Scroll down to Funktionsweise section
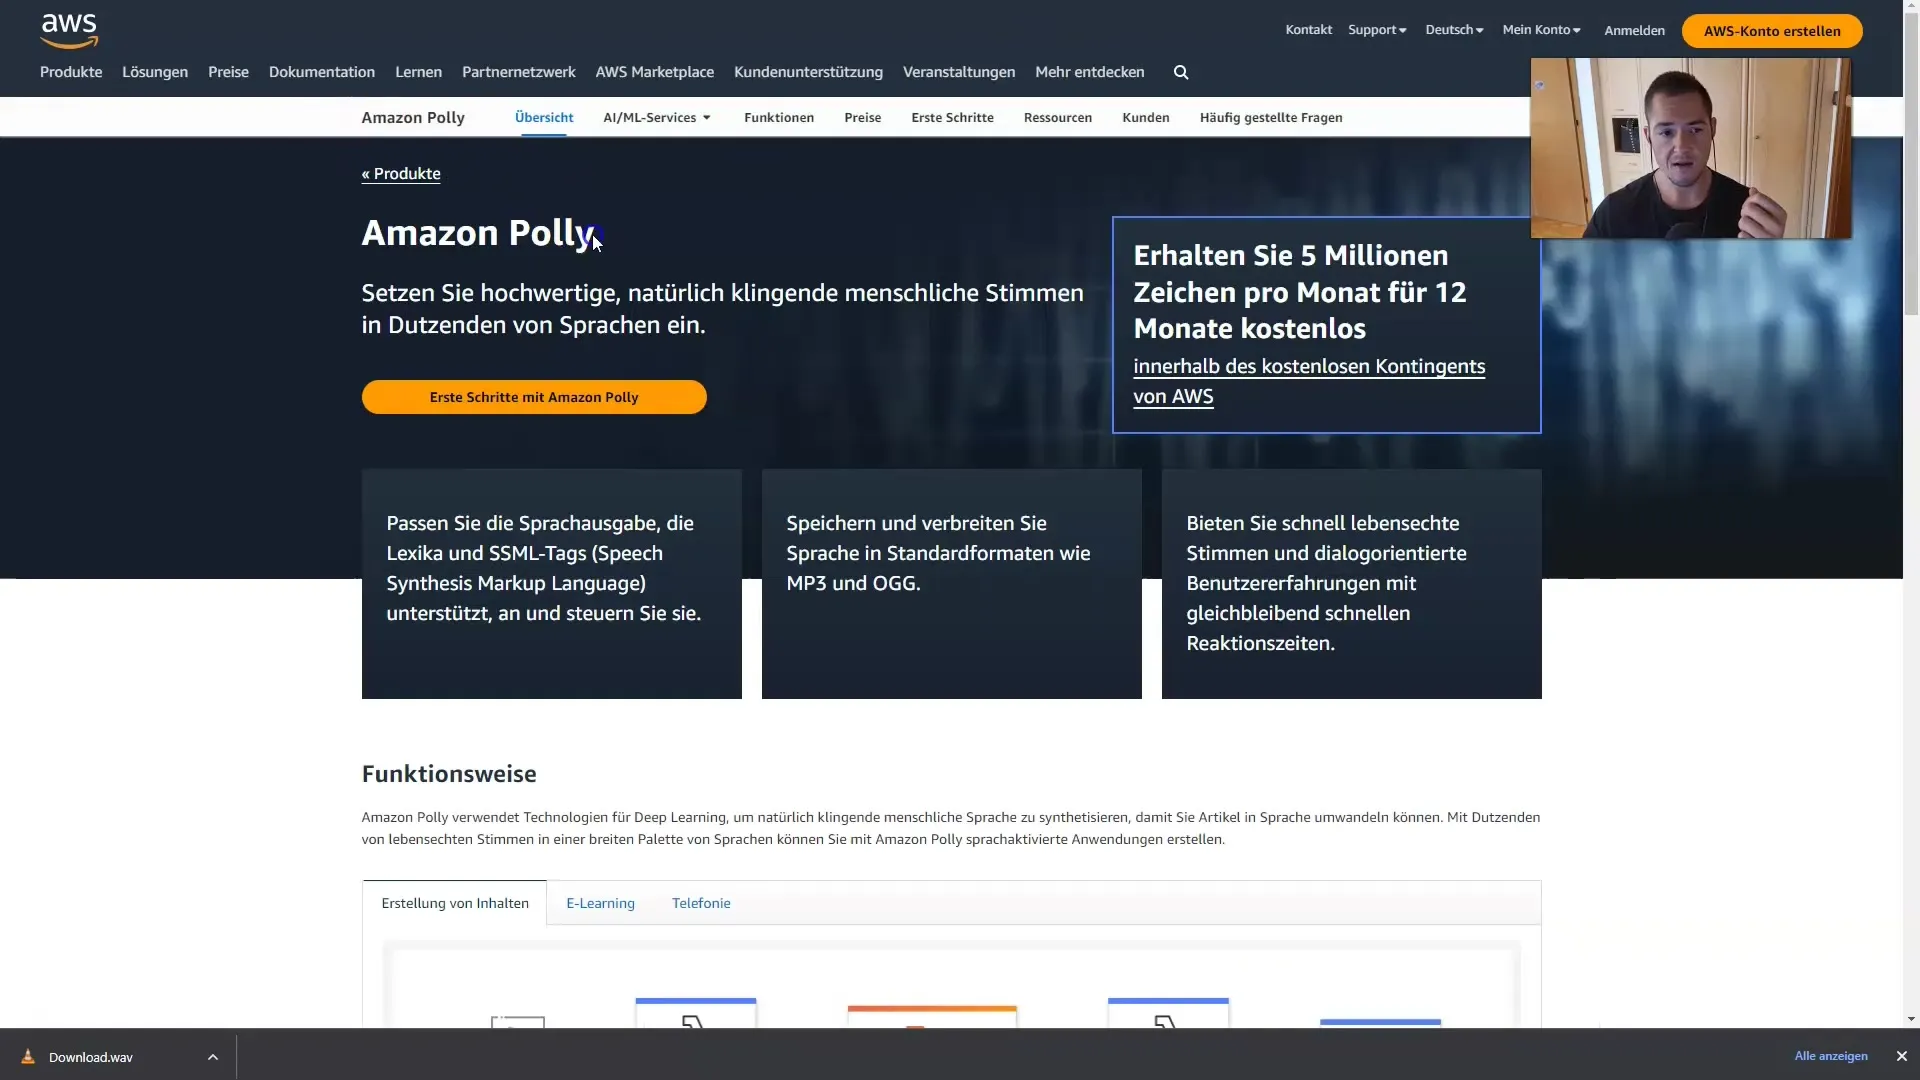1920x1080 pixels. pyautogui.click(x=448, y=773)
